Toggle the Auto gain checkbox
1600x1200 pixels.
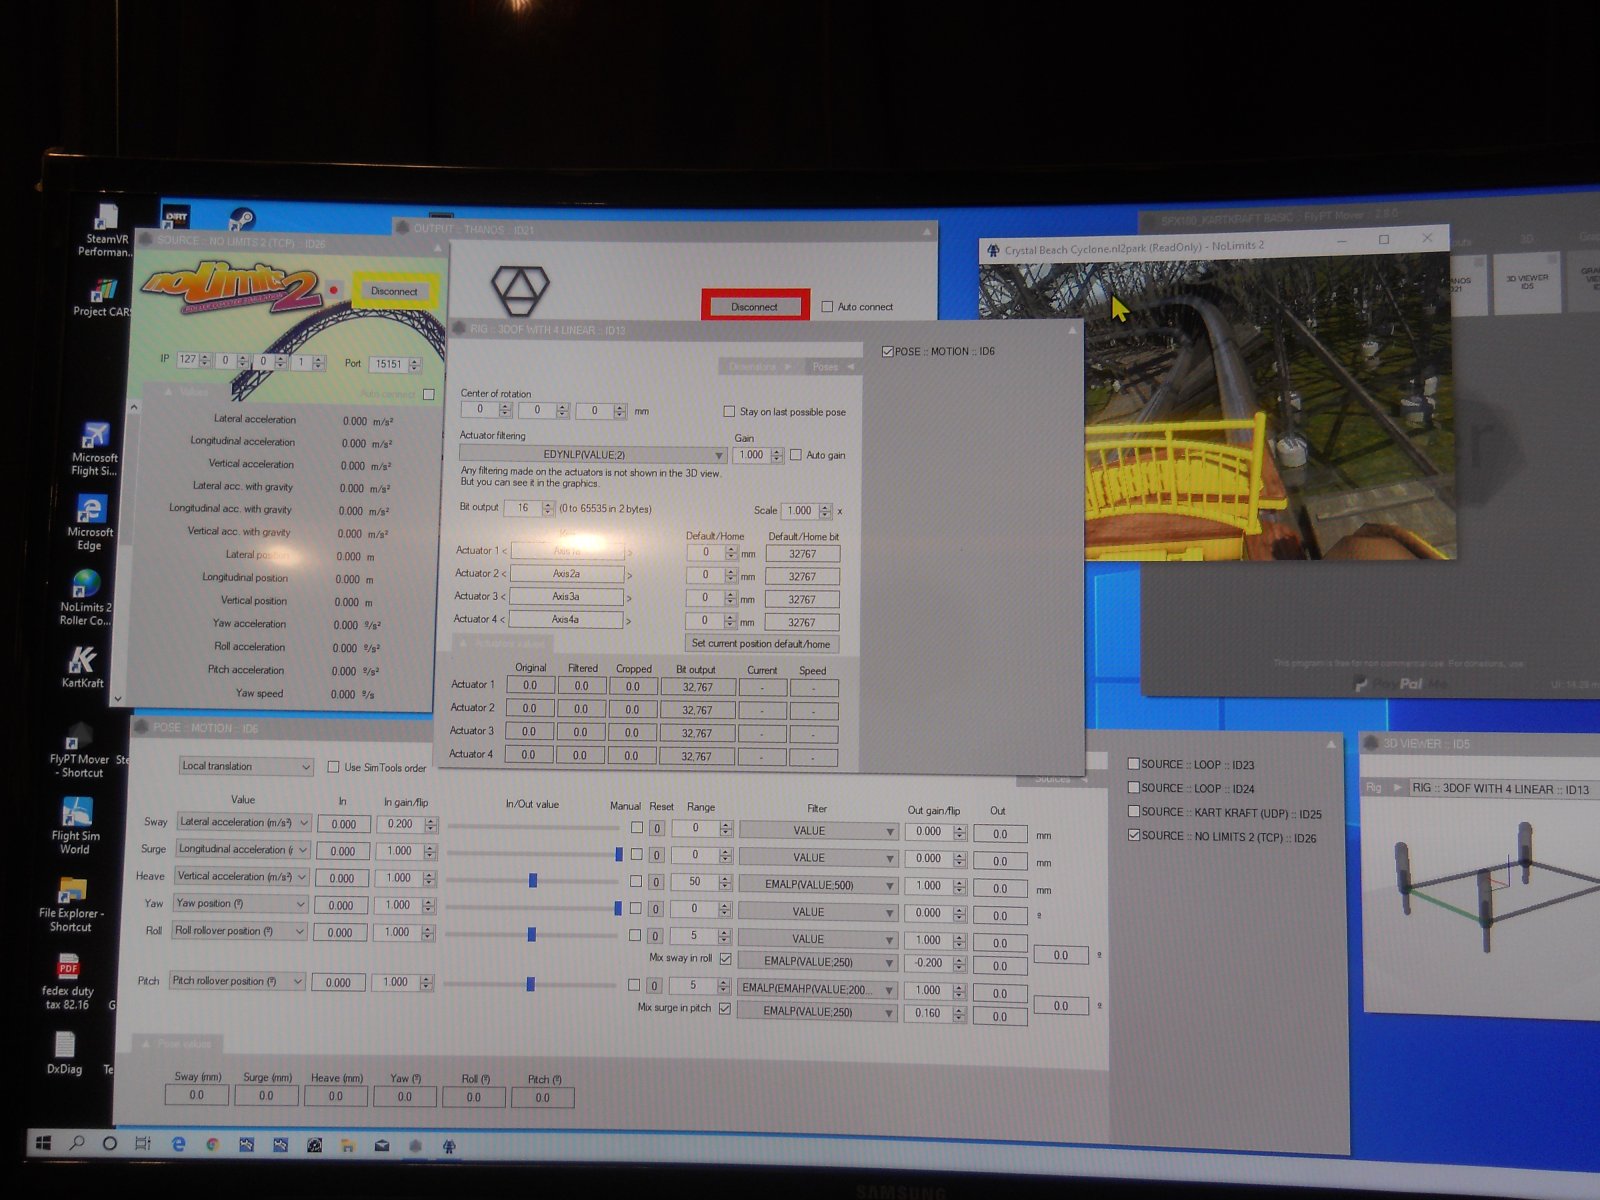click(796, 455)
